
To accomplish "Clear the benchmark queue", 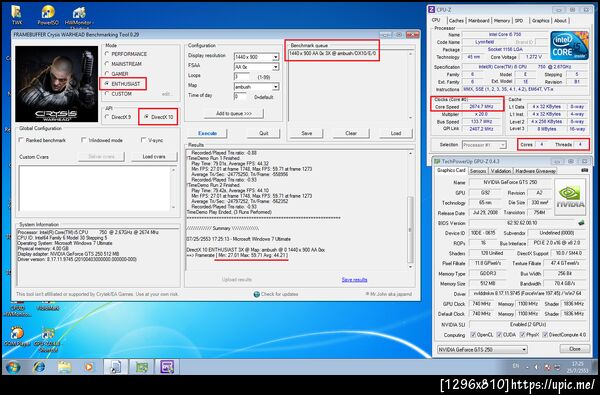I will click(x=351, y=134).
